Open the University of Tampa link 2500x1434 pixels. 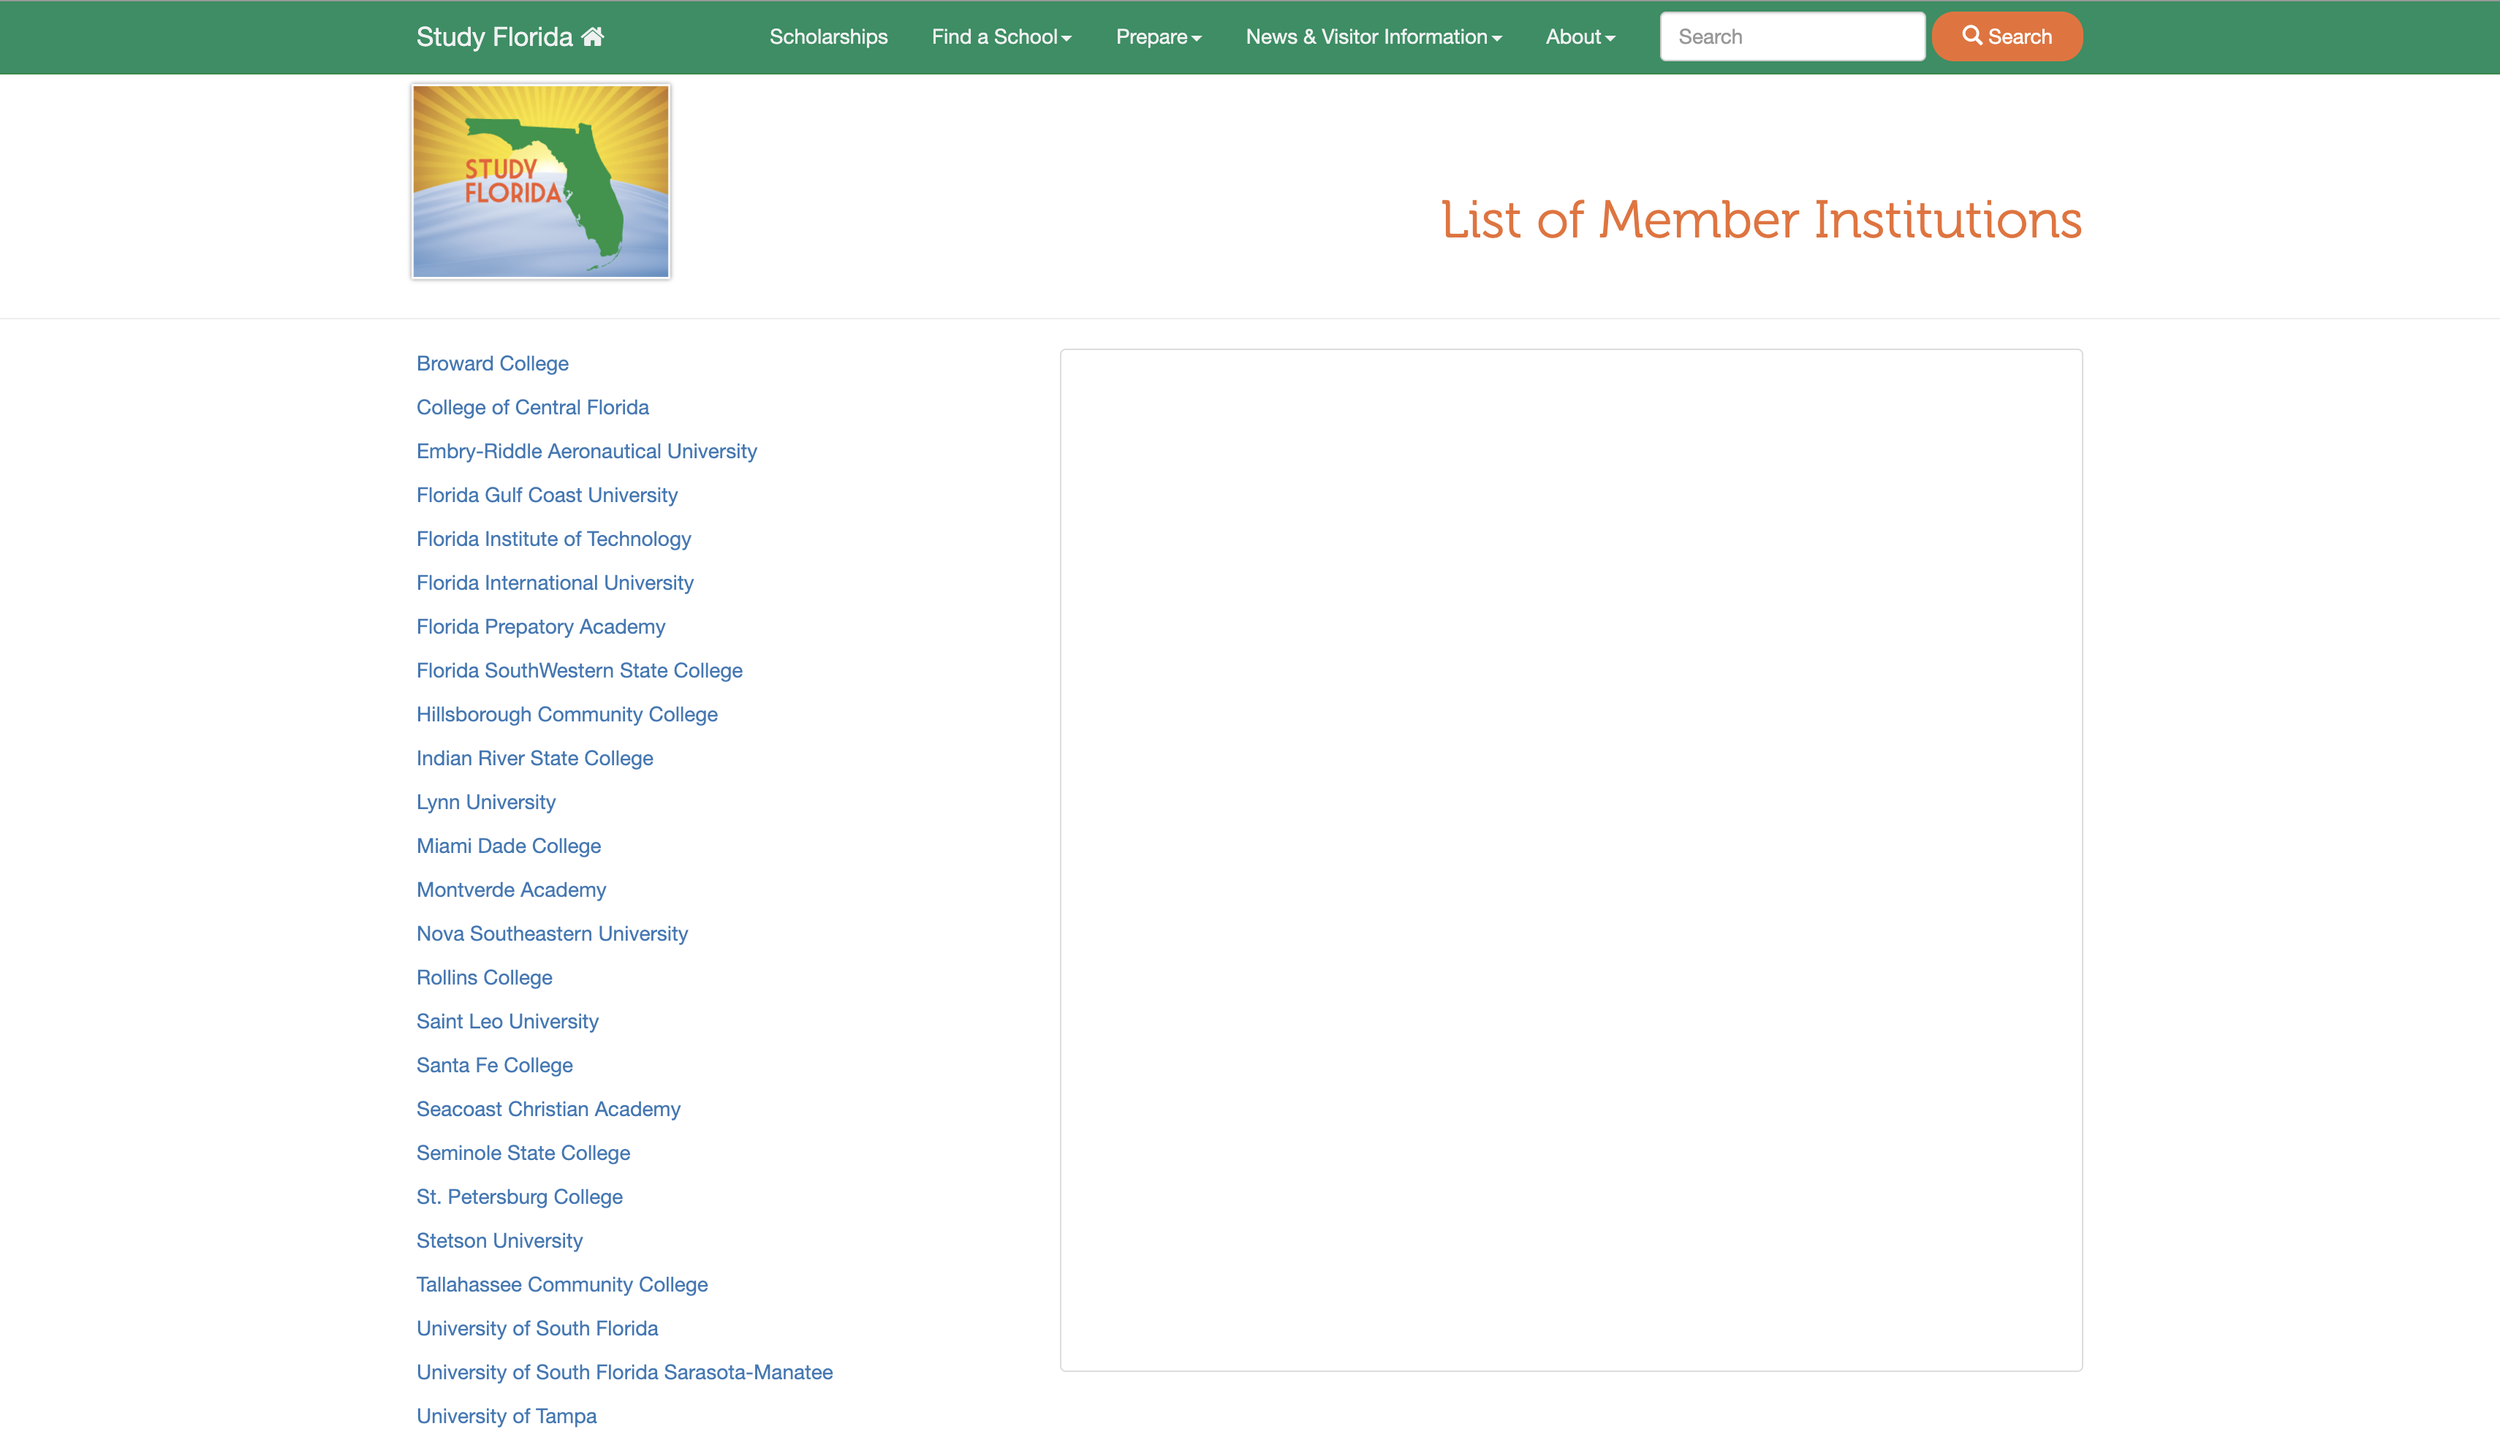tap(506, 1417)
